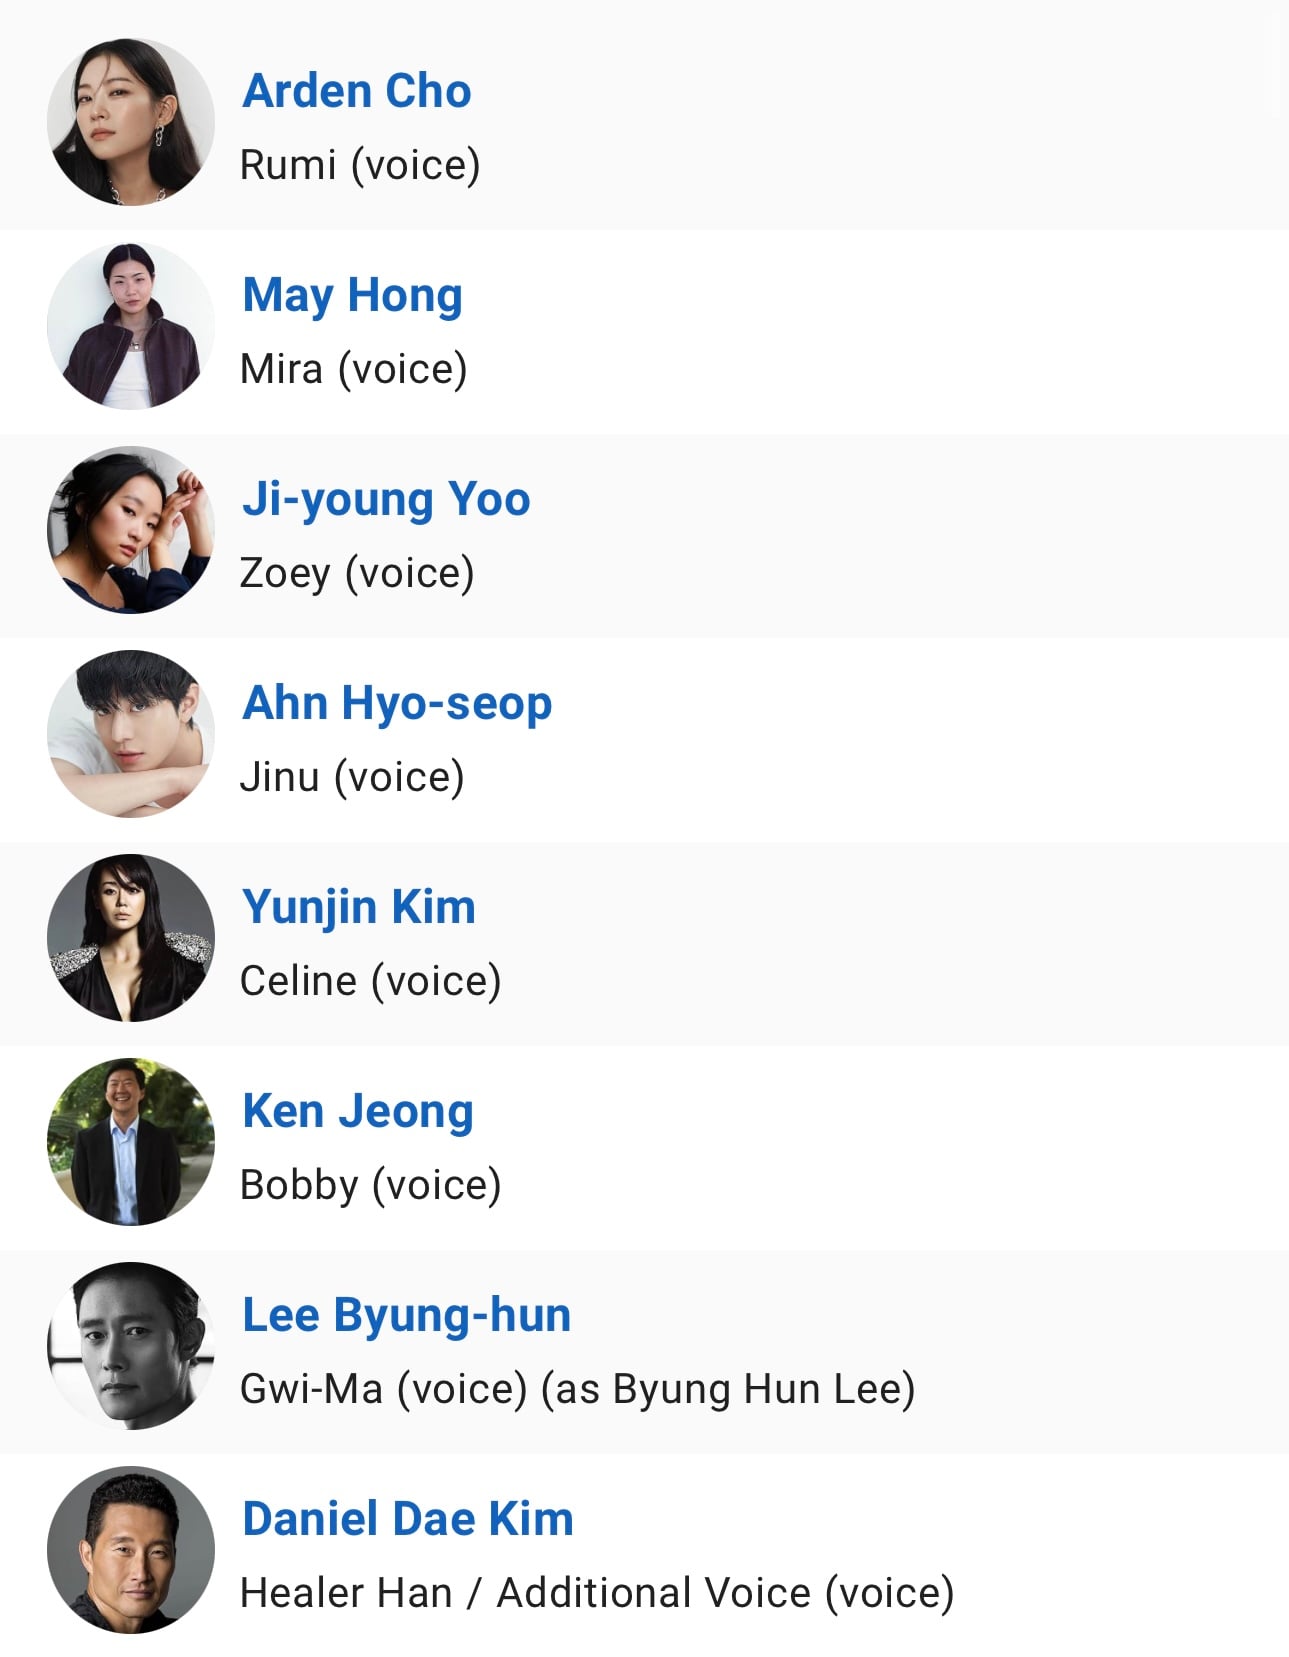This screenshot has height=1657, width=1289.
Task: Tap the Gwi-Ma (voice) credit line
Action: (577, 1389)
